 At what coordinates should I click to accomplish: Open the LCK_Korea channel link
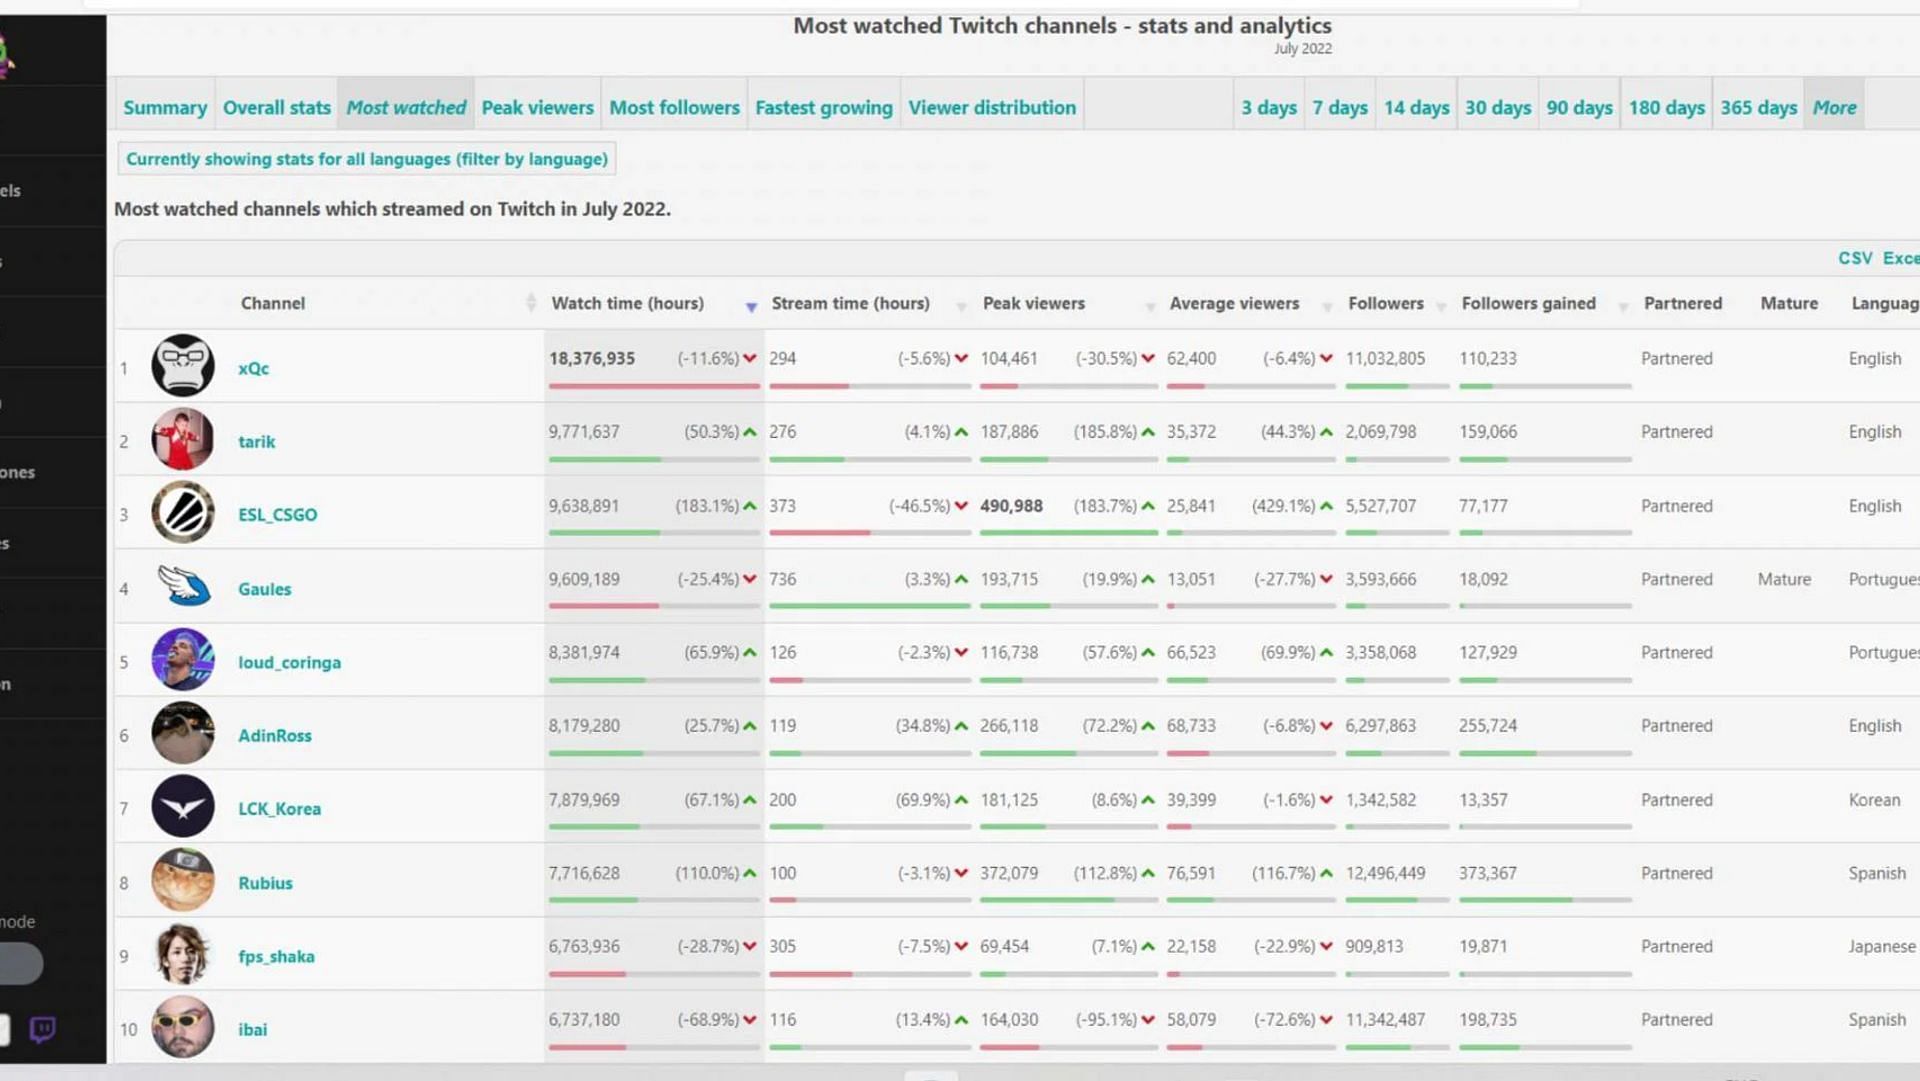pyautogui.click(x=279, y=809)
